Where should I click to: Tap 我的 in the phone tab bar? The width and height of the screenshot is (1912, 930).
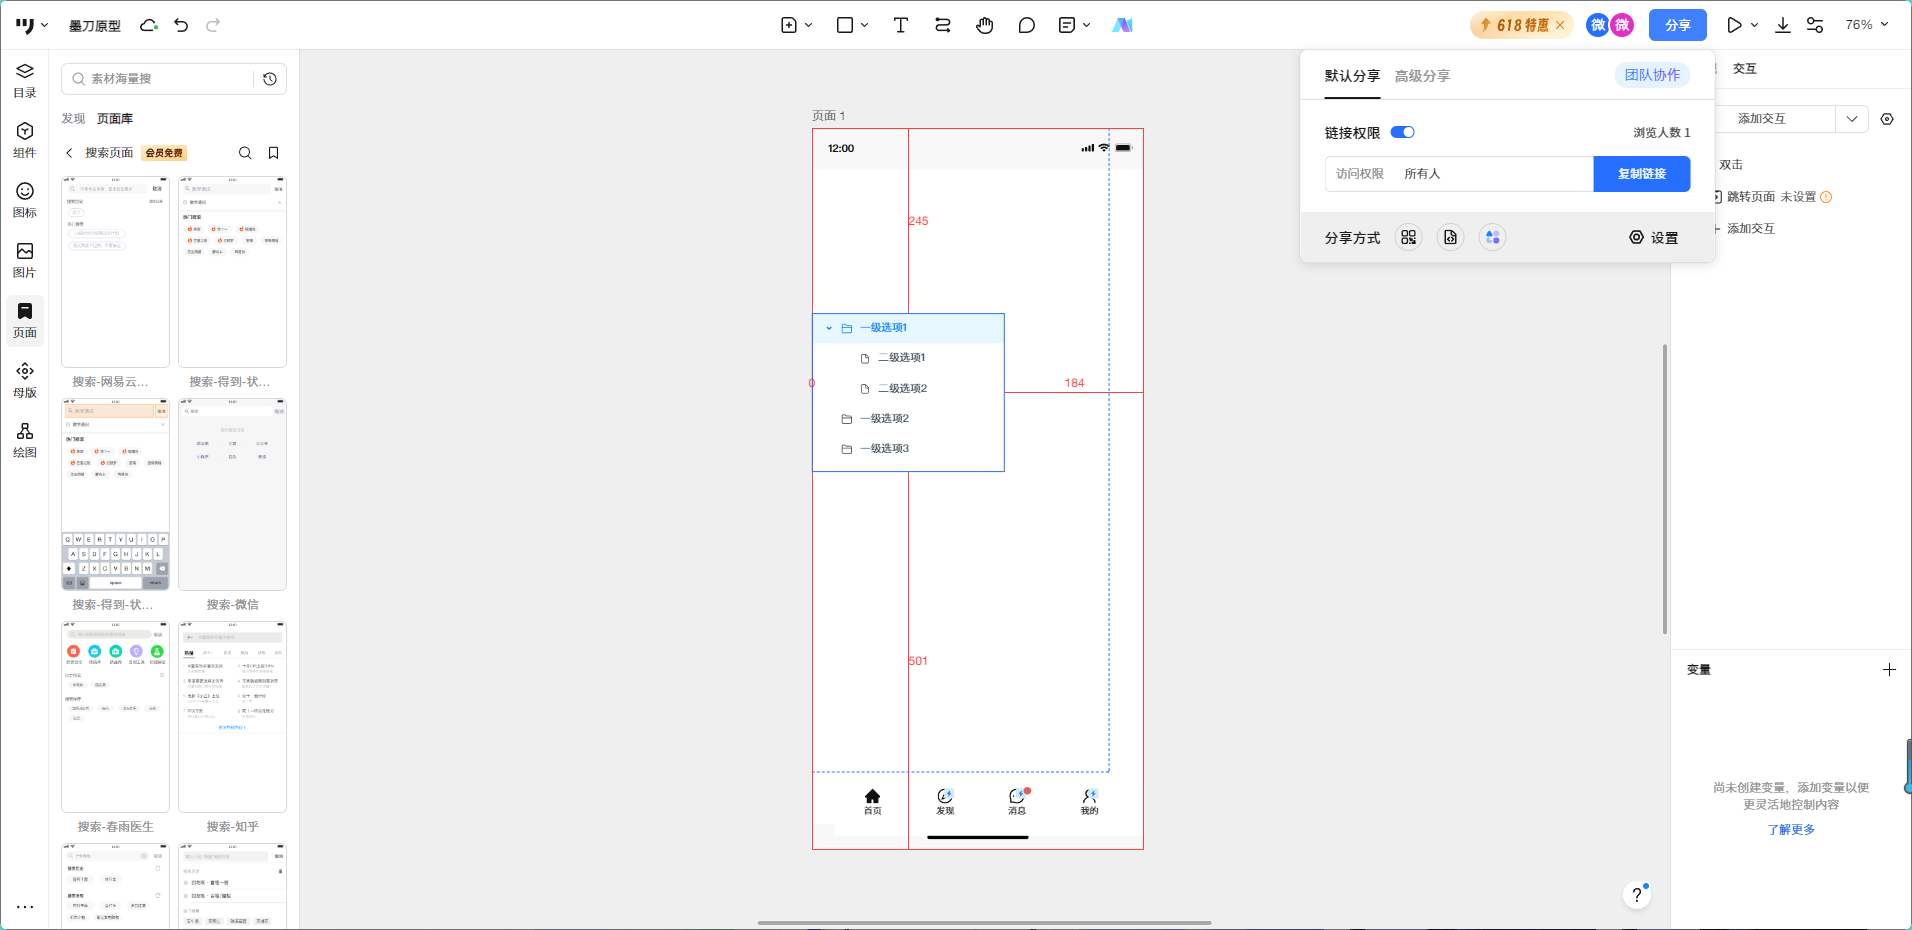click(1089, 802)
